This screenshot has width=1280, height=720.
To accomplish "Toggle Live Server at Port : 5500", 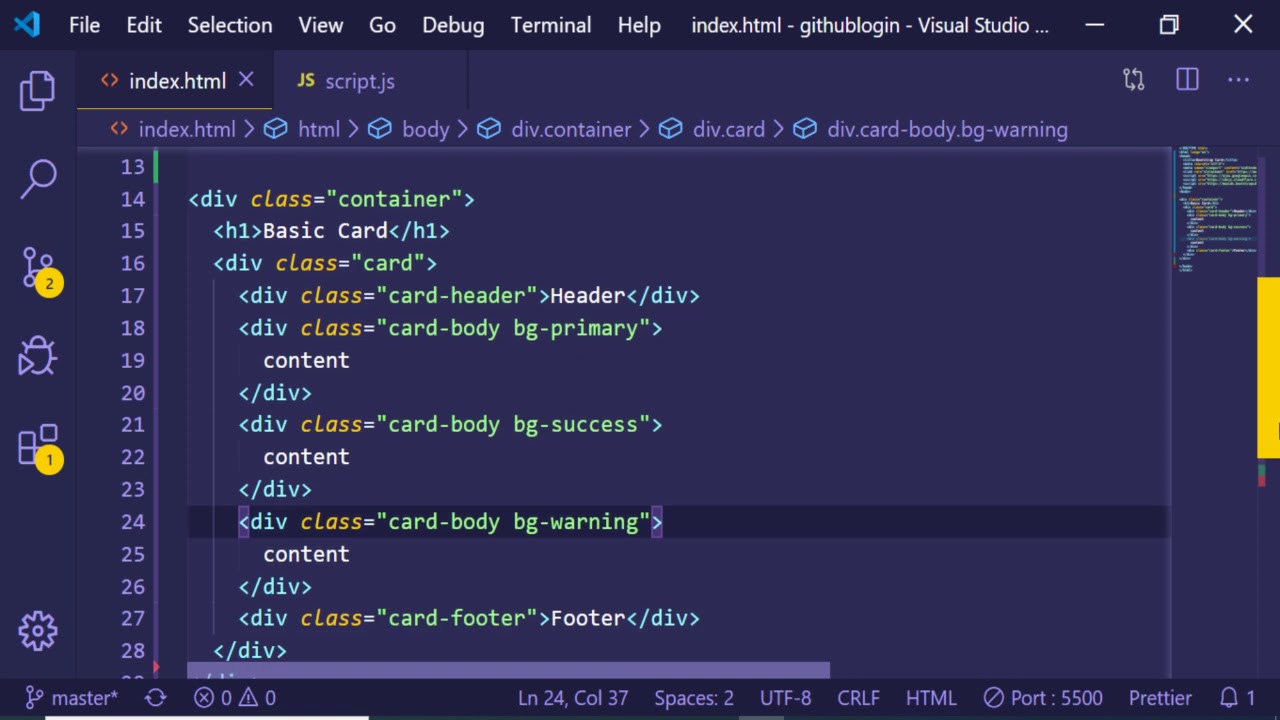I will (1042, 698).
